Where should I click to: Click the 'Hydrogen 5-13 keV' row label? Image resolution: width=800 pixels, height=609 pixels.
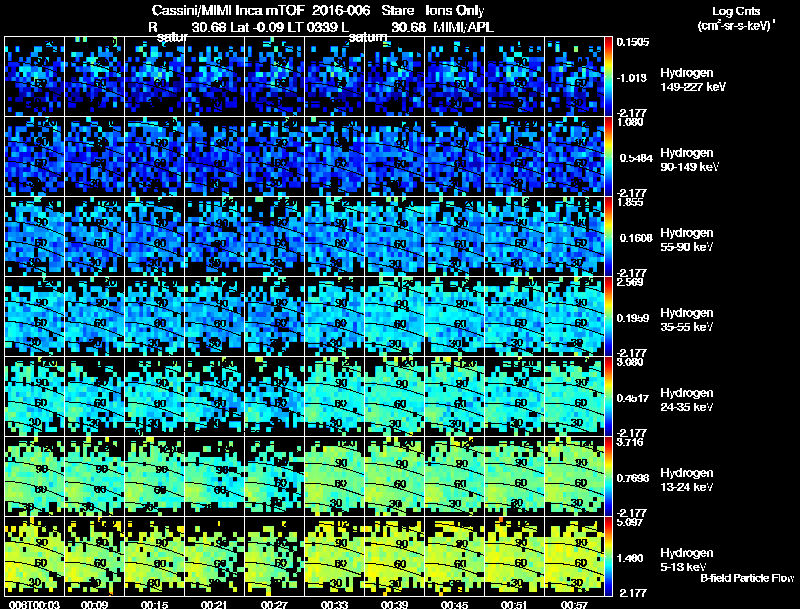coord(687,560)
